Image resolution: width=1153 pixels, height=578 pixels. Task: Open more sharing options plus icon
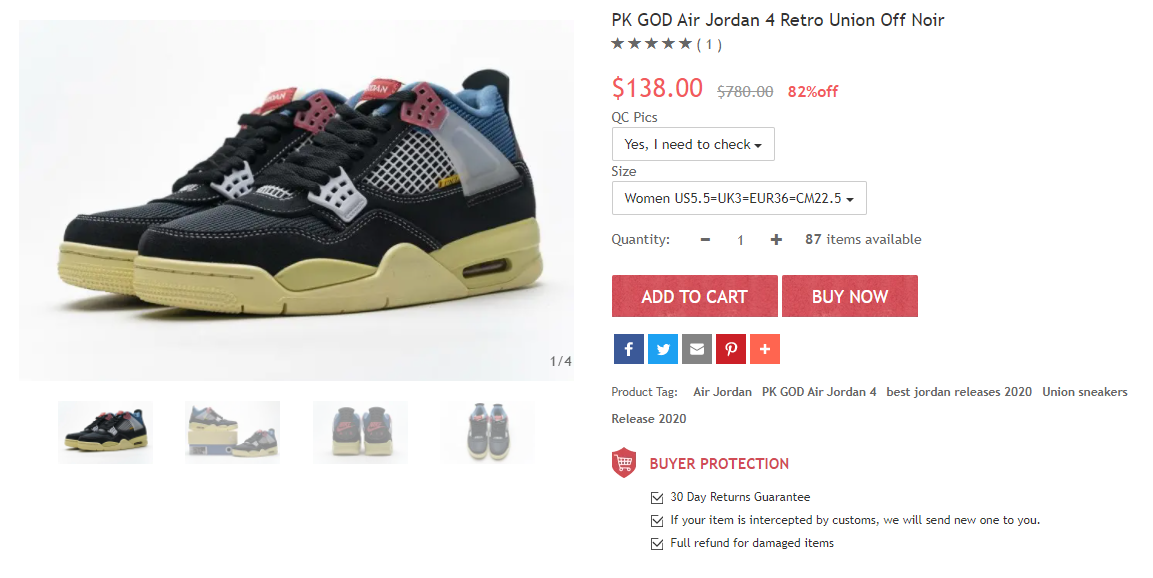[x=765, y=349]
